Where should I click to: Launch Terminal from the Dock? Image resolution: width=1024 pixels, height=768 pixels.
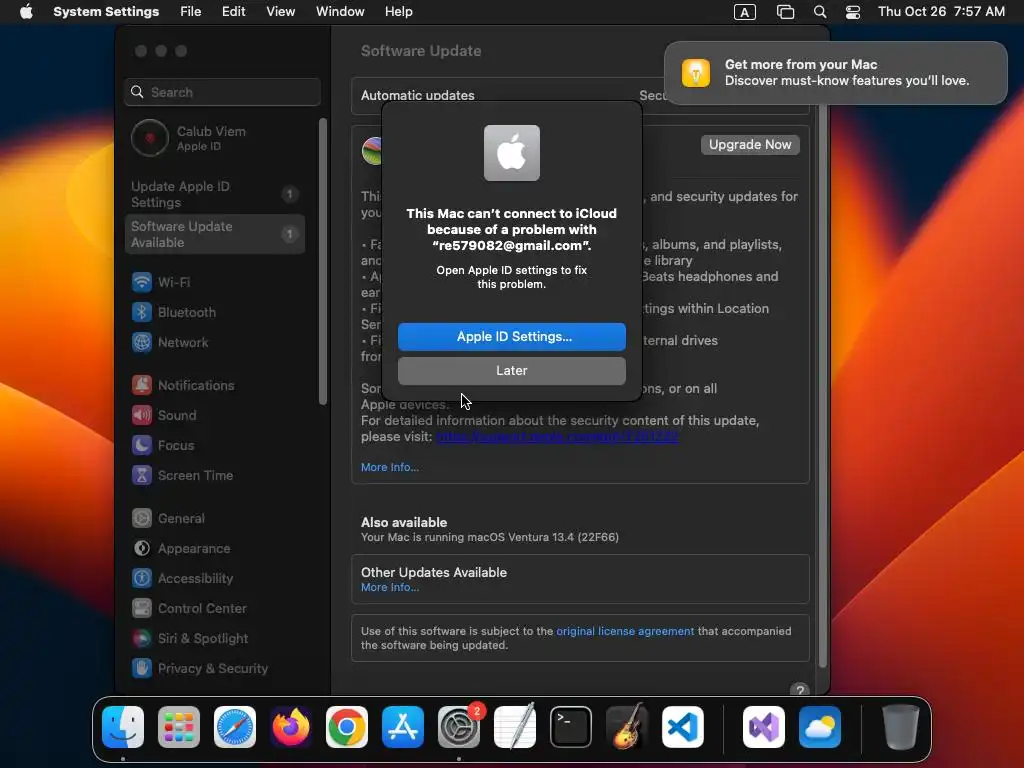pyautogui.click(x=571, y=727)
